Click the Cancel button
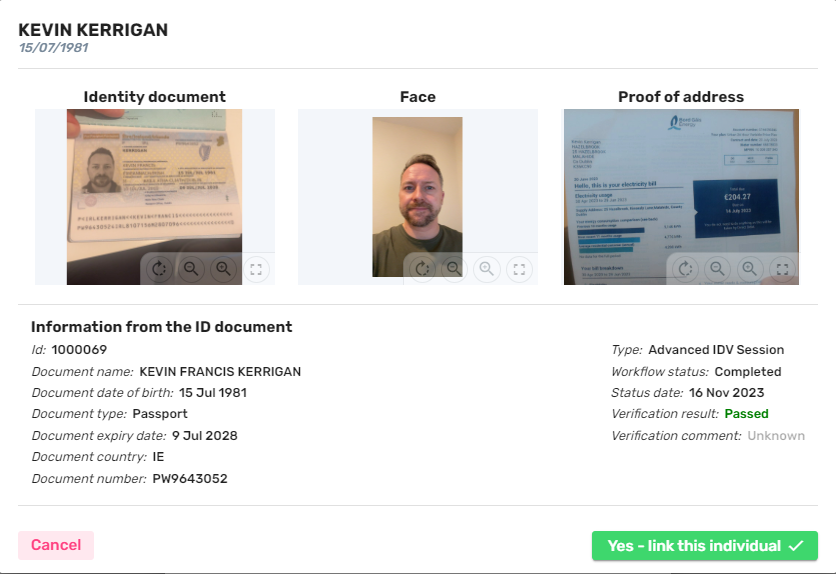 pyautogui.click(x=56, y=545)
